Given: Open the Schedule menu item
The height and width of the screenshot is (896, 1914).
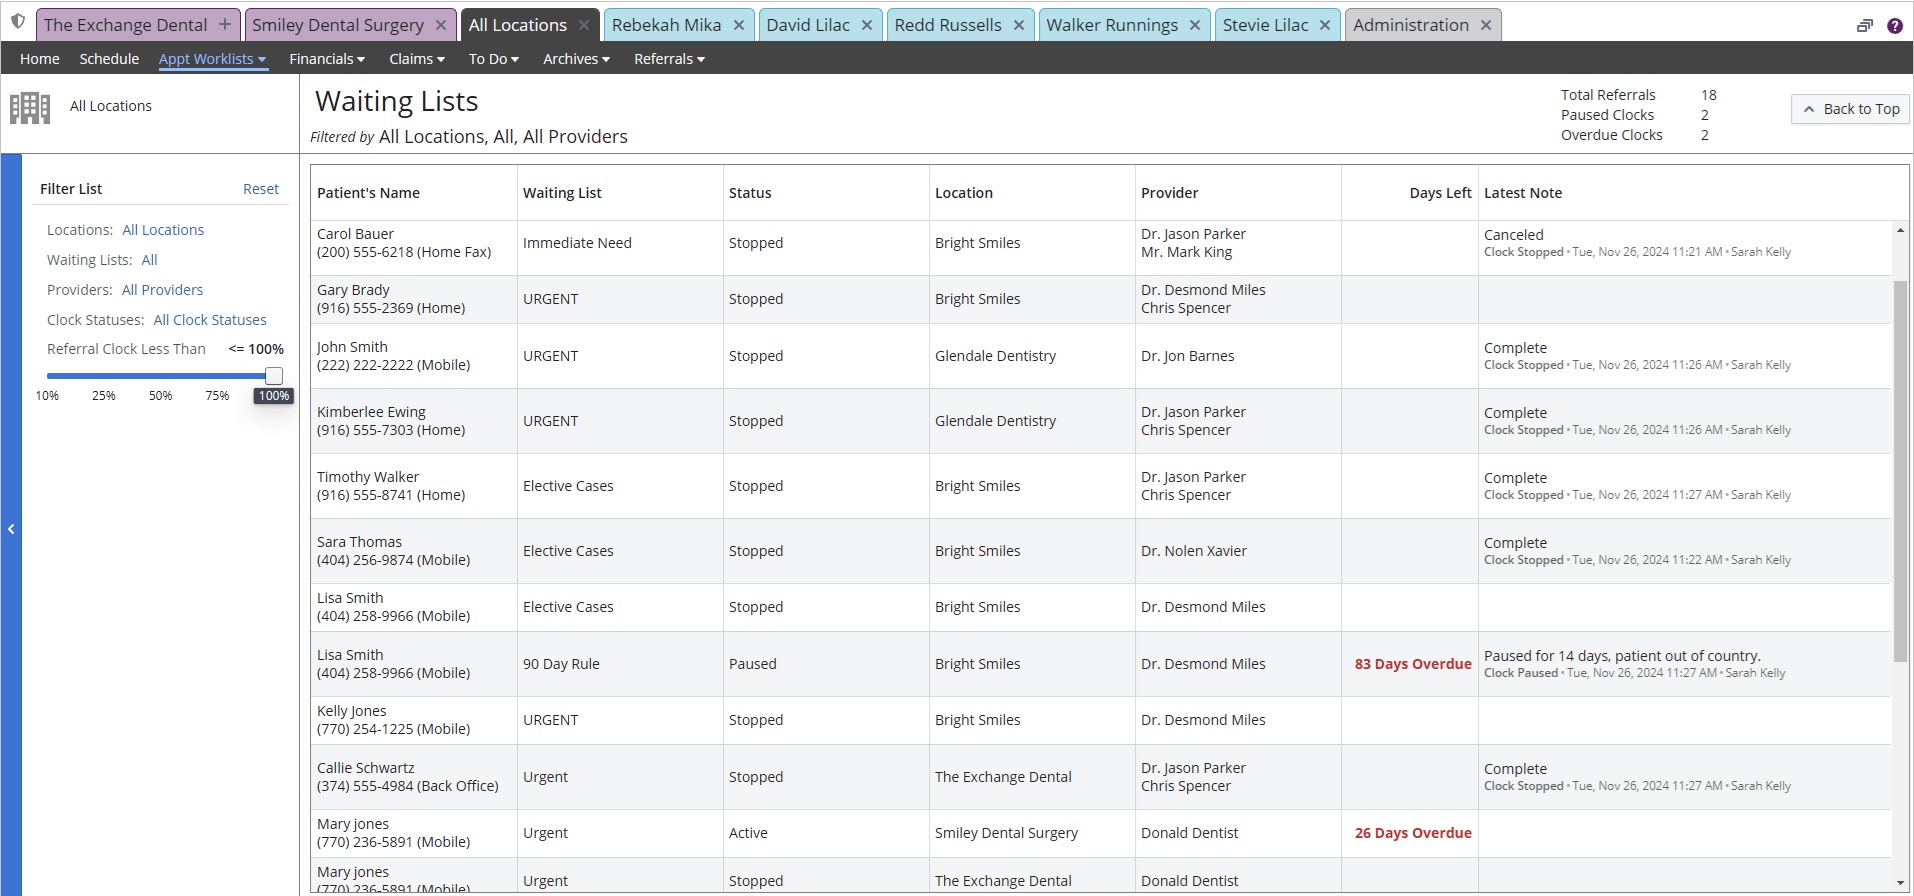Looking at the screenshot, I should (x=109, y=59).
